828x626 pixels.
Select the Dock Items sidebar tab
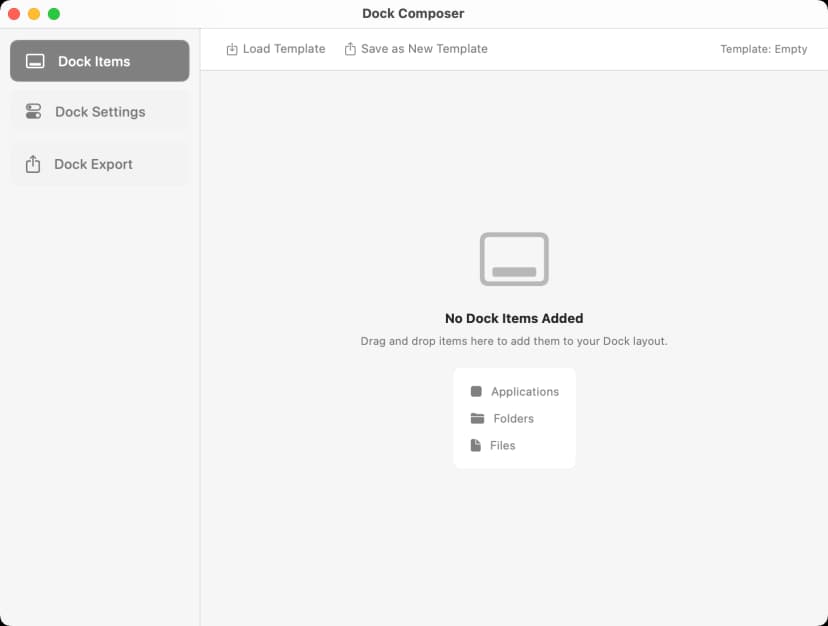[x=99, y=61]
